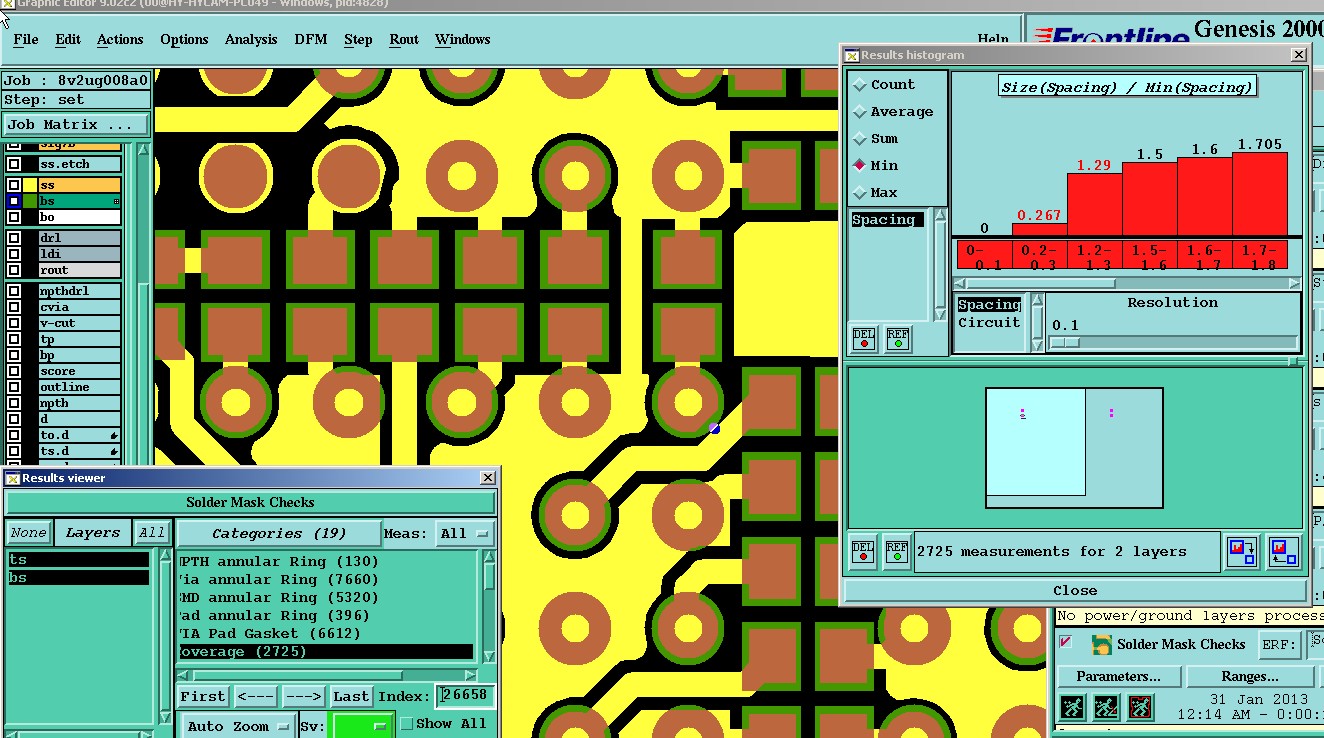Click the Last result button
The width and height of the screenshot is (1324, 738).
pyautogui.click(x=351, y=696)
